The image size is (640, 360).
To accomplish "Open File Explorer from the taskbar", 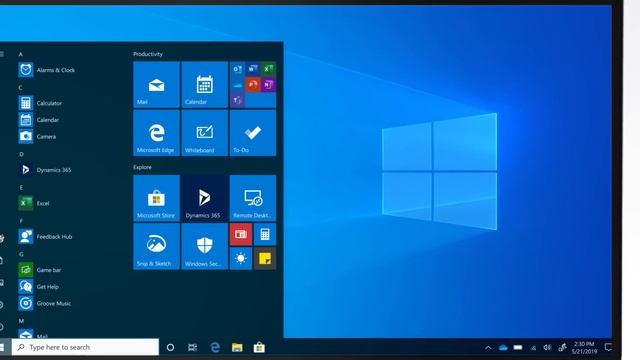I will [x=237, y=347].
